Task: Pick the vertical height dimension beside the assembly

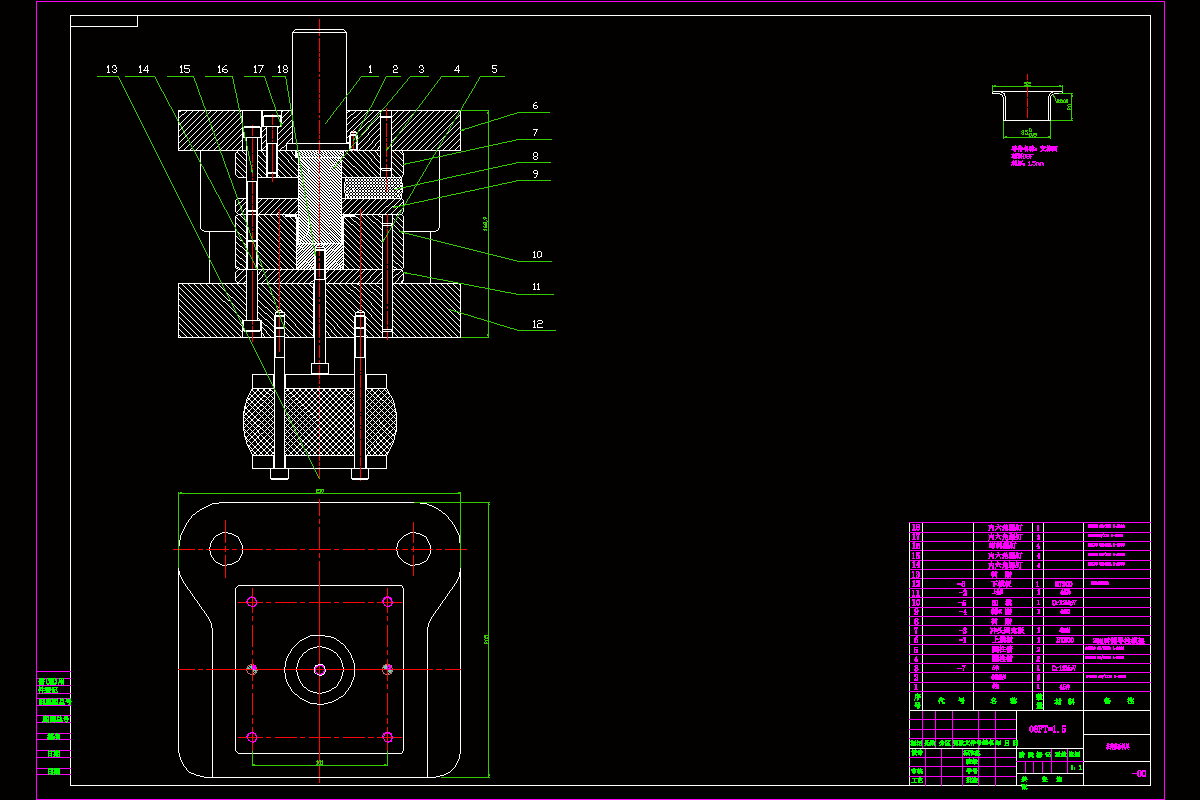Action: [x=485, y=222]
